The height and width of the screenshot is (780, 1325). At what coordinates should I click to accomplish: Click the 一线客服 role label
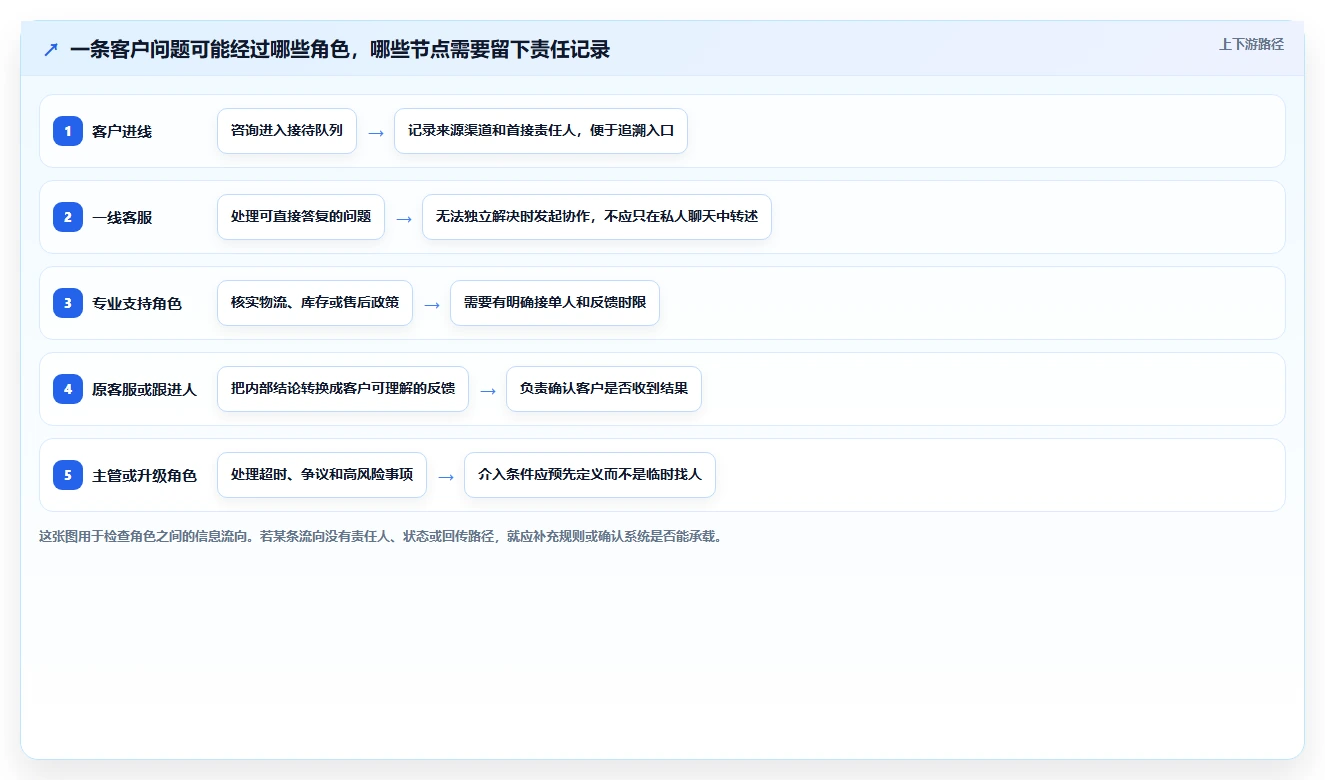tap(122, 217)
